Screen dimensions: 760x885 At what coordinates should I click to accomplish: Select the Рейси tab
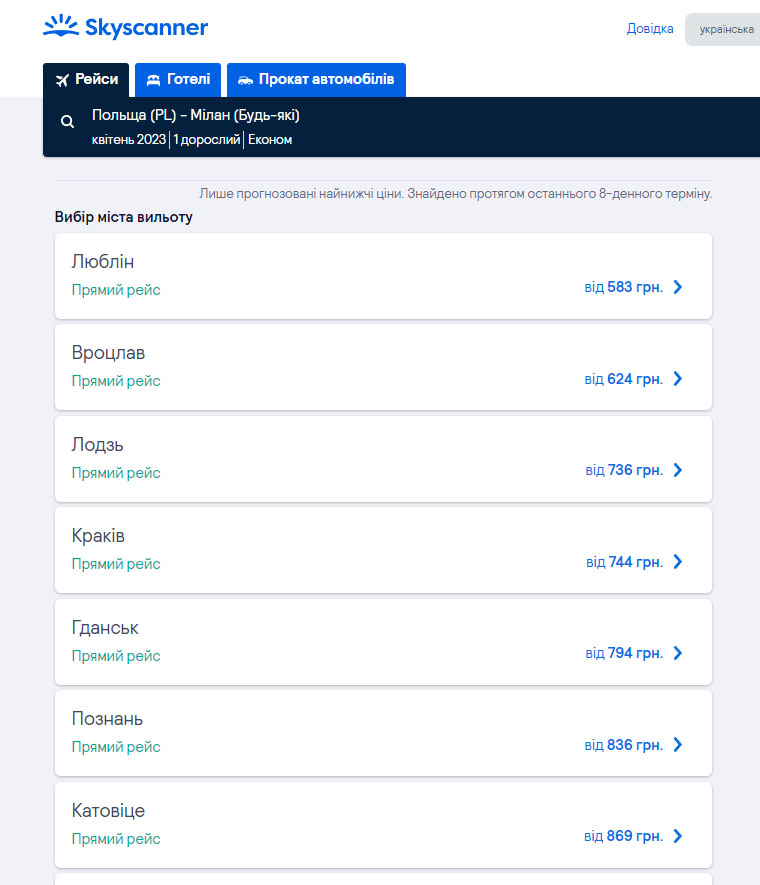[x=86, y=80]
